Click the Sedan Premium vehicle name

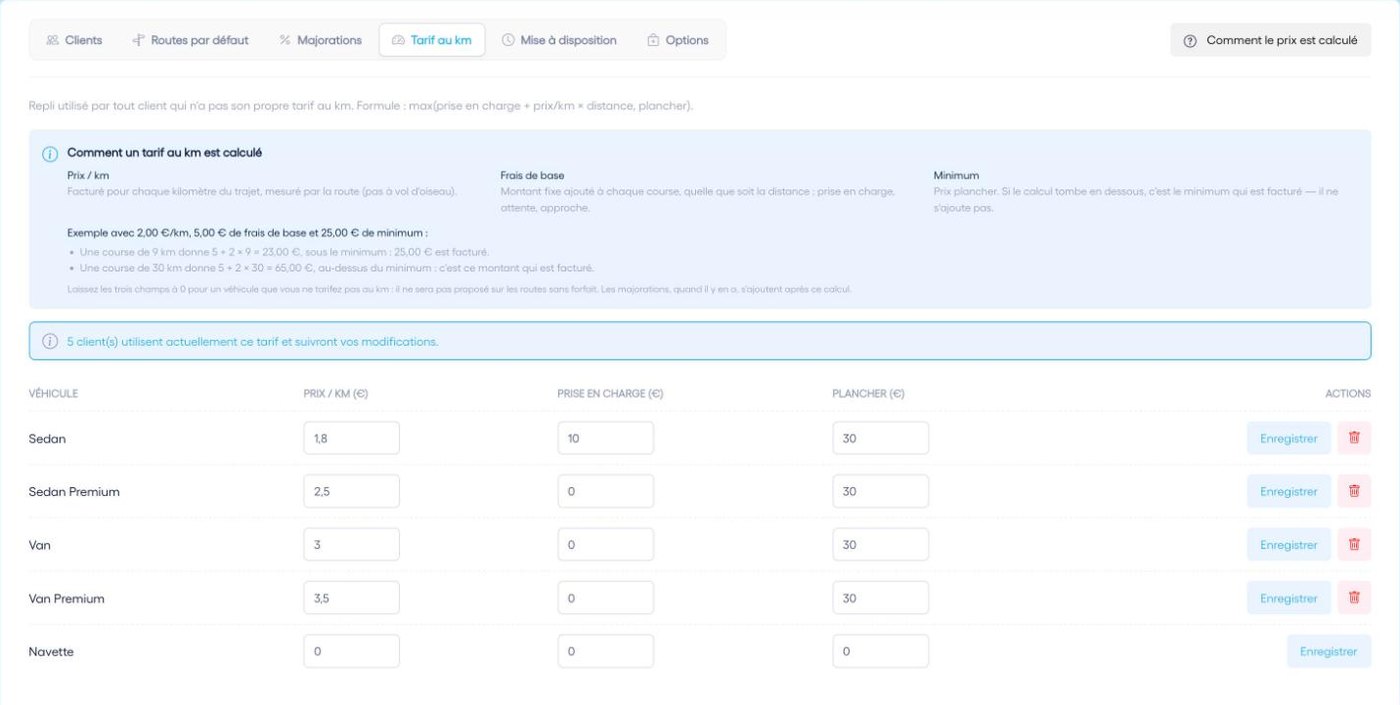click(74, 492)
